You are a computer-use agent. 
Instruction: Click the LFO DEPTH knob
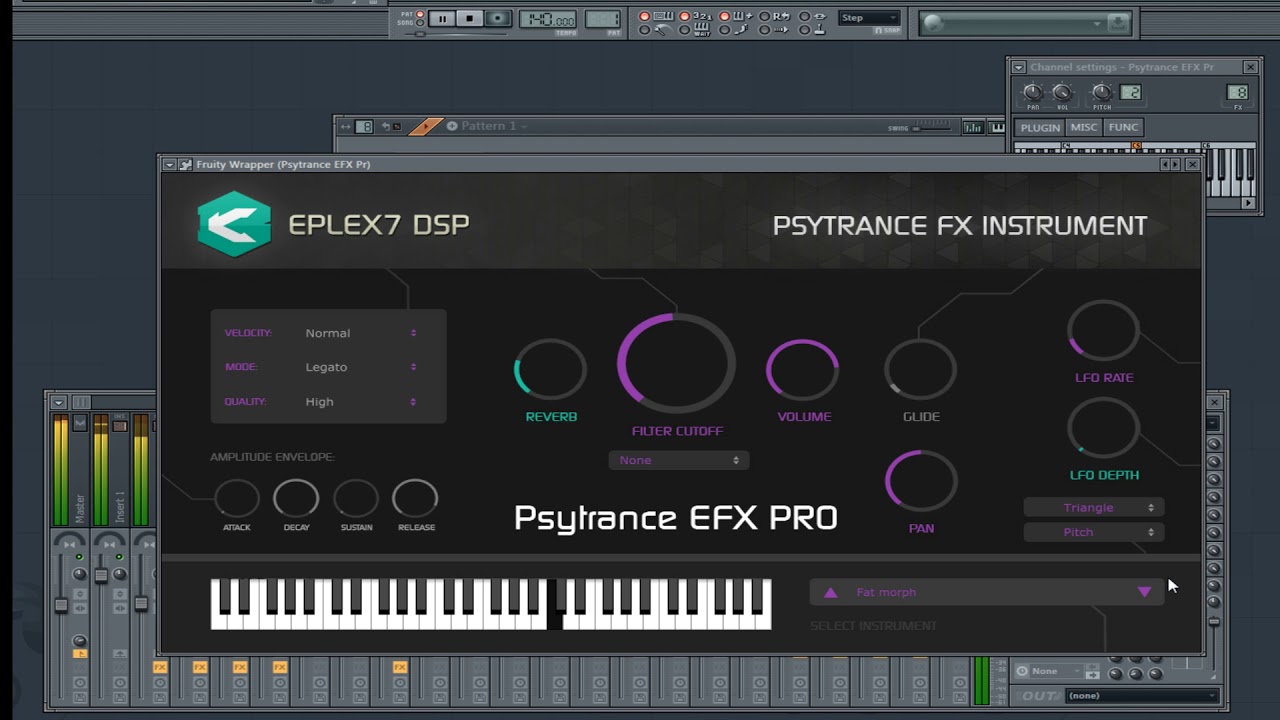1104,428
